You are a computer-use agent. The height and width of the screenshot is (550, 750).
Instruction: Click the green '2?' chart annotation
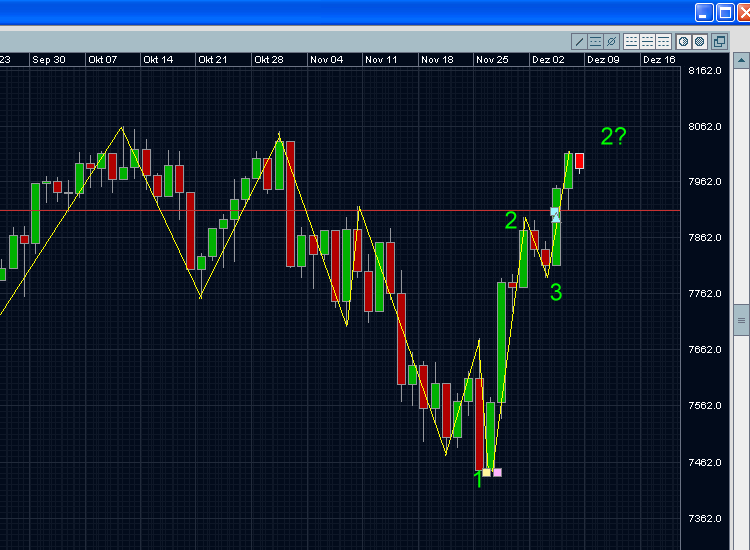tap(614, 137)
